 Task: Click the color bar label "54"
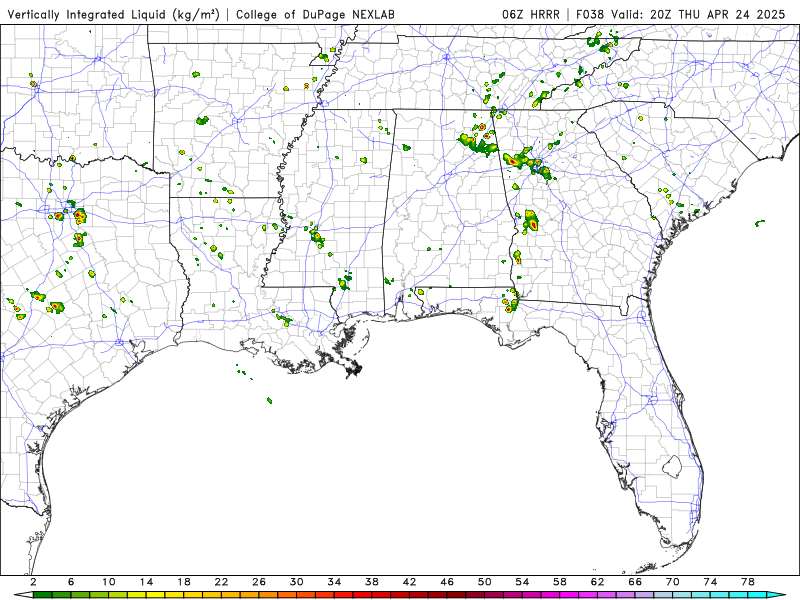(522, 582)
